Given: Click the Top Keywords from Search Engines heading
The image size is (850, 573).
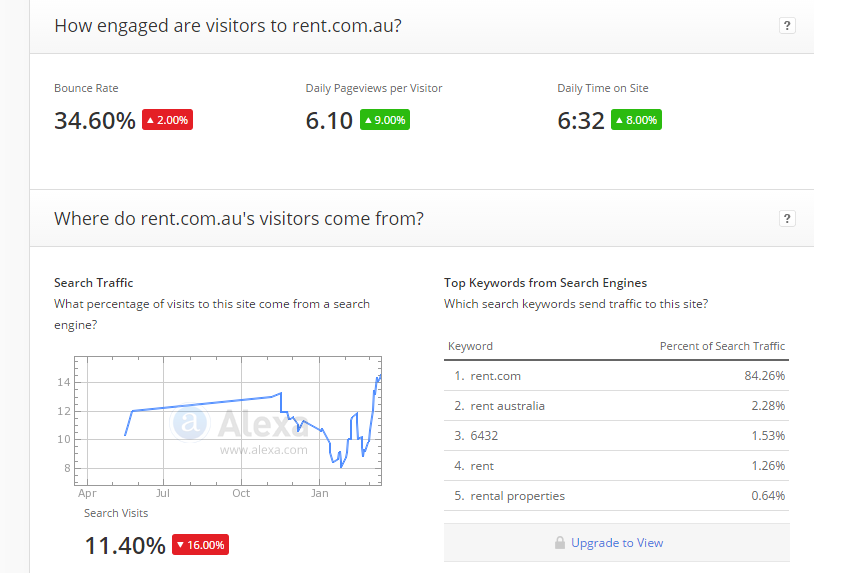Looking at the screenshot, I should [545, 282].
